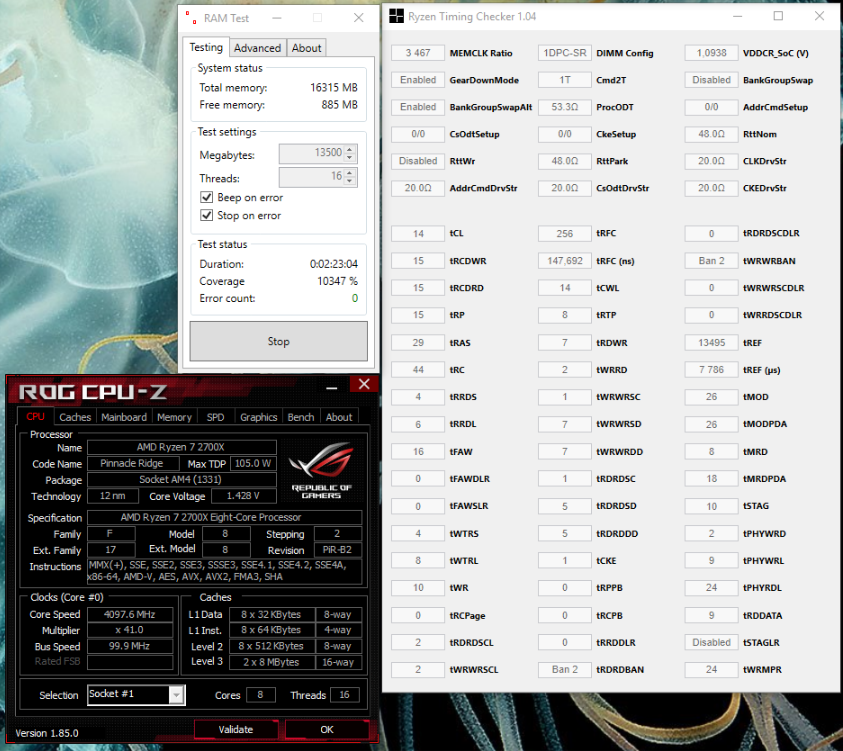Click the tWRMPR value field showing 24

[711, 669]
